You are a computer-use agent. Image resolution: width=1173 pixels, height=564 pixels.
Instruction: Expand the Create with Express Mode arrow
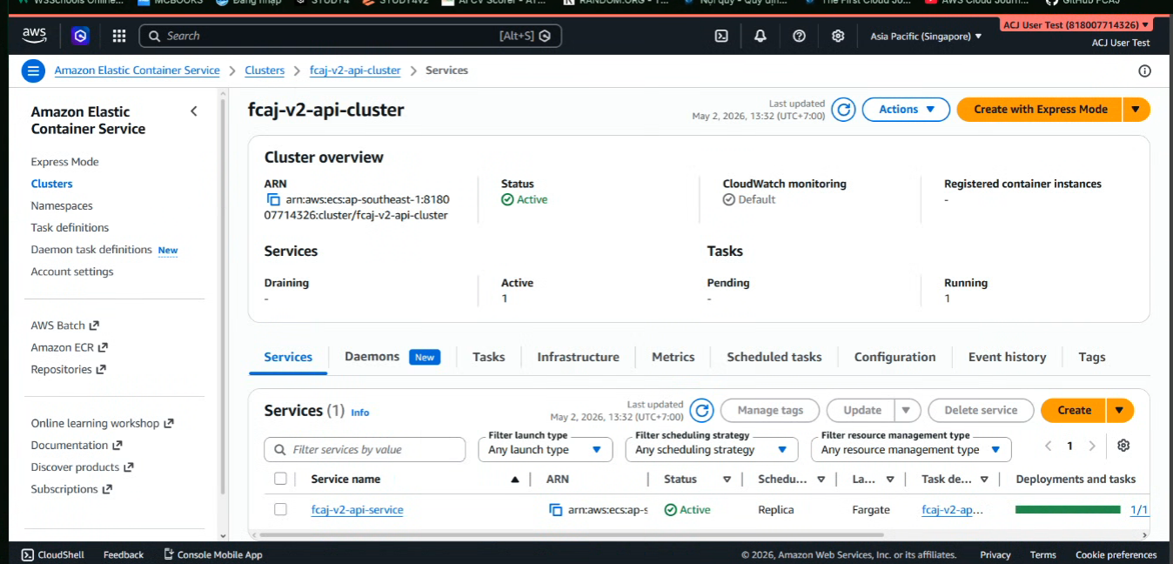tap(1136, 109)
